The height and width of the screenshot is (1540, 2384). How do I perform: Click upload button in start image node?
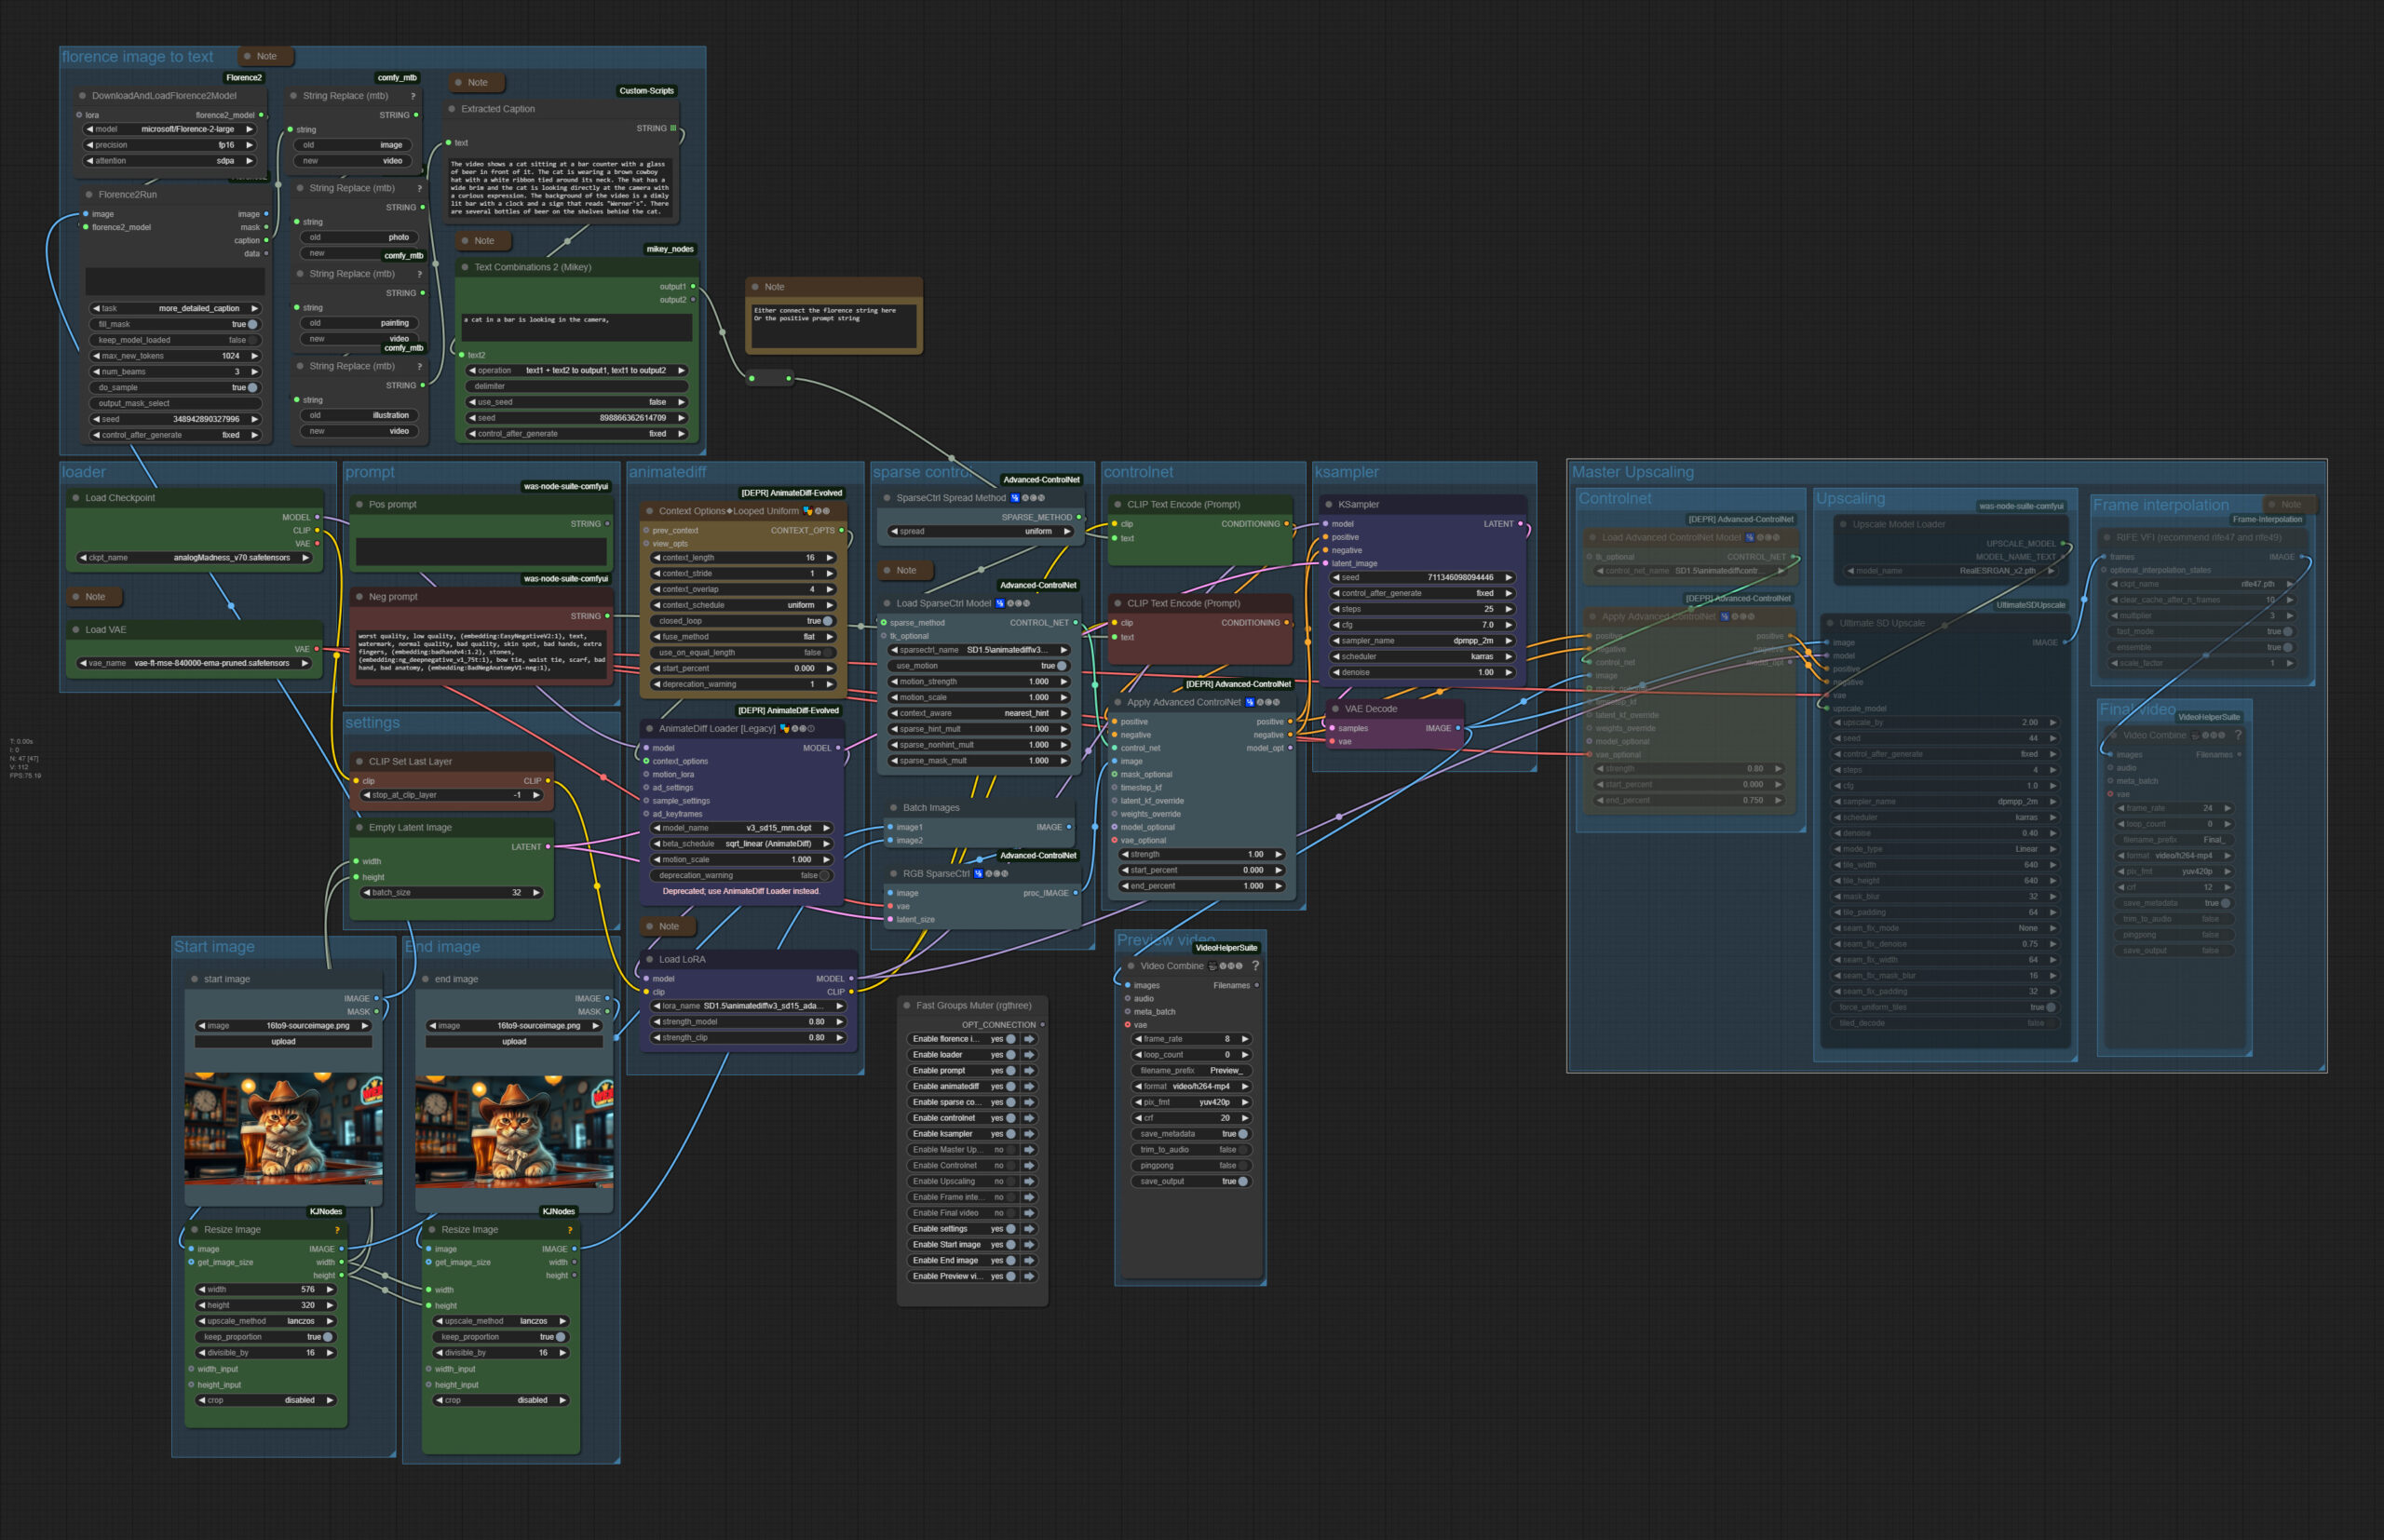[x=283, y=1042]
